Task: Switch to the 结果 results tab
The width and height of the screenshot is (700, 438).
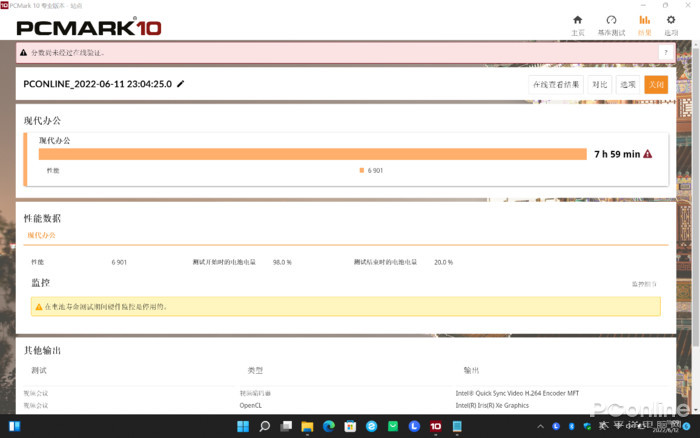Action: pyautogui.click(x=644, y=25)
